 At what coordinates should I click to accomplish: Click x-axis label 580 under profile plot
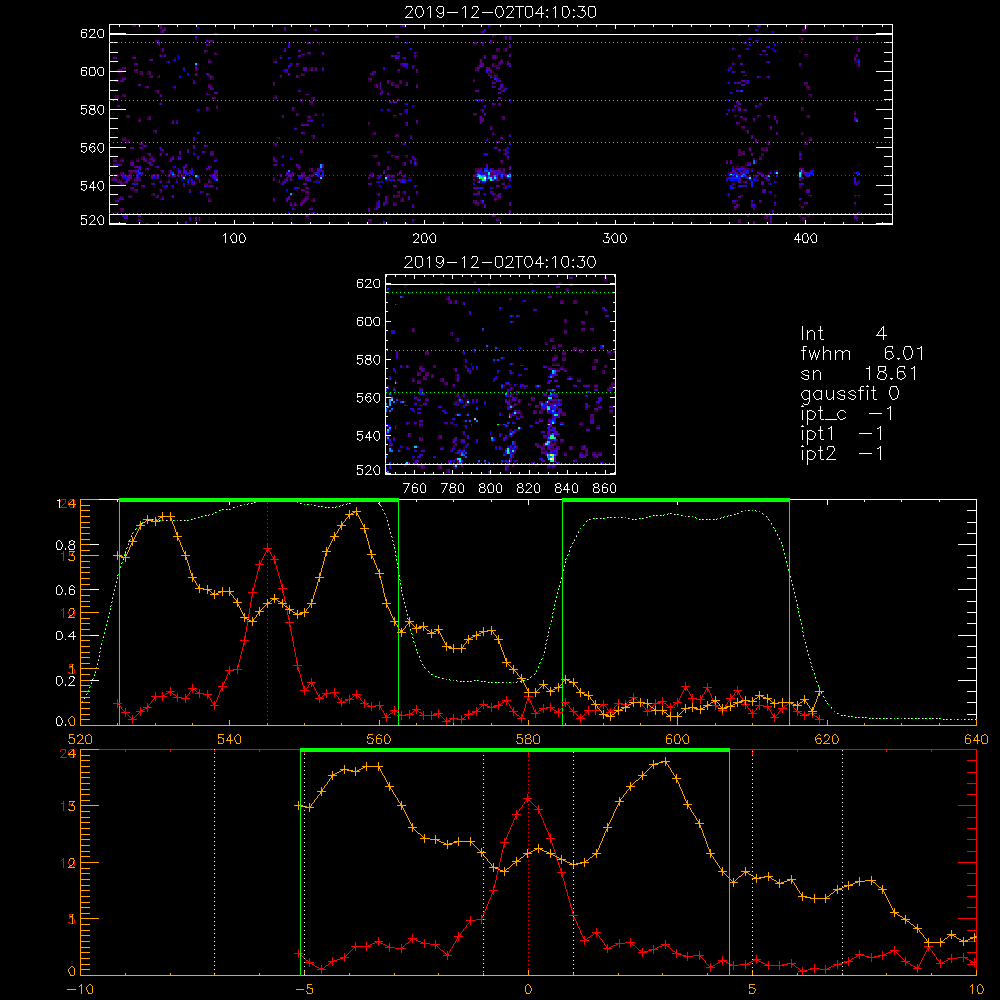tap(528, 740)
